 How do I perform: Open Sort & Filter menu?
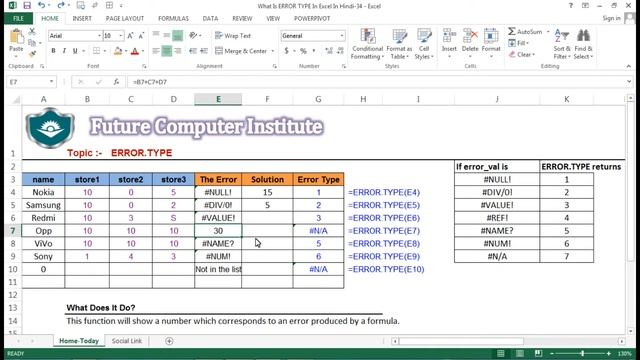[562, 44]
